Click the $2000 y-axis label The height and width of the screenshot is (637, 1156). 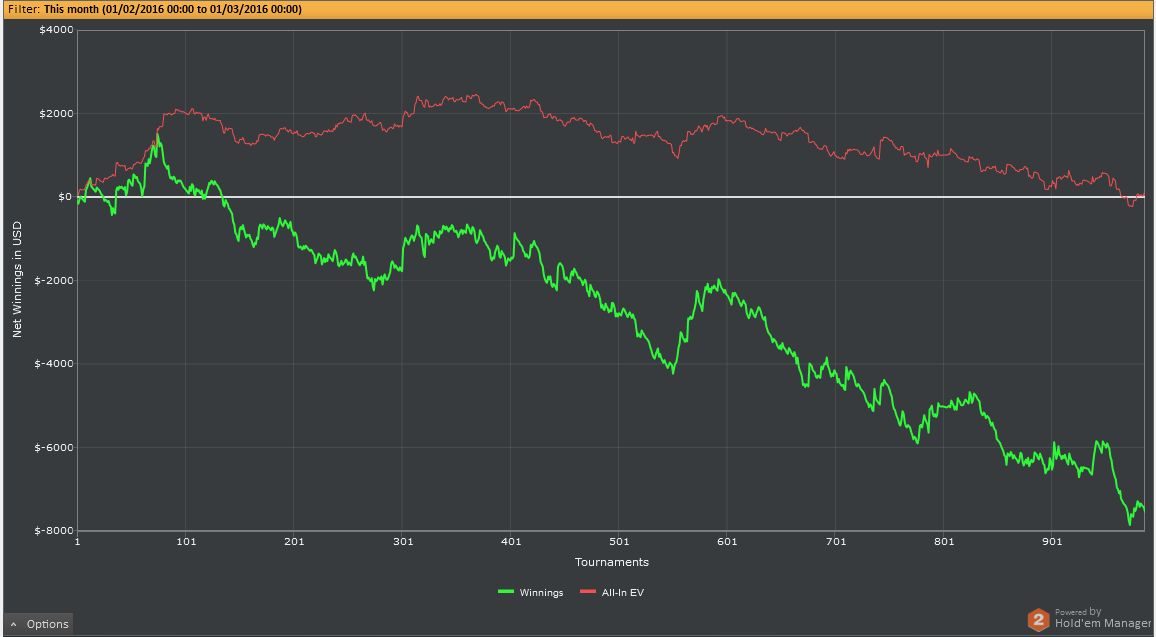[x=58, y=114]
